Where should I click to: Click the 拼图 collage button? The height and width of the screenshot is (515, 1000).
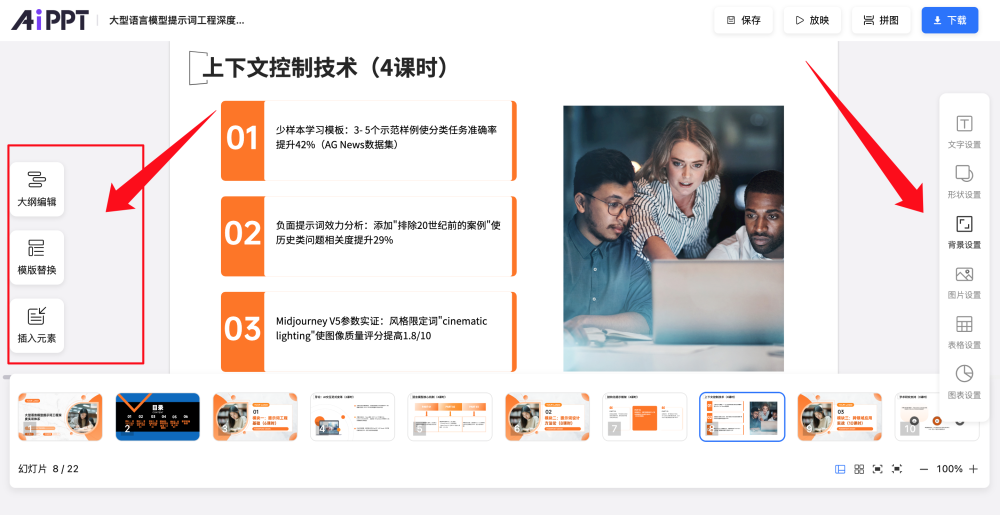click(x=881, y=20)
